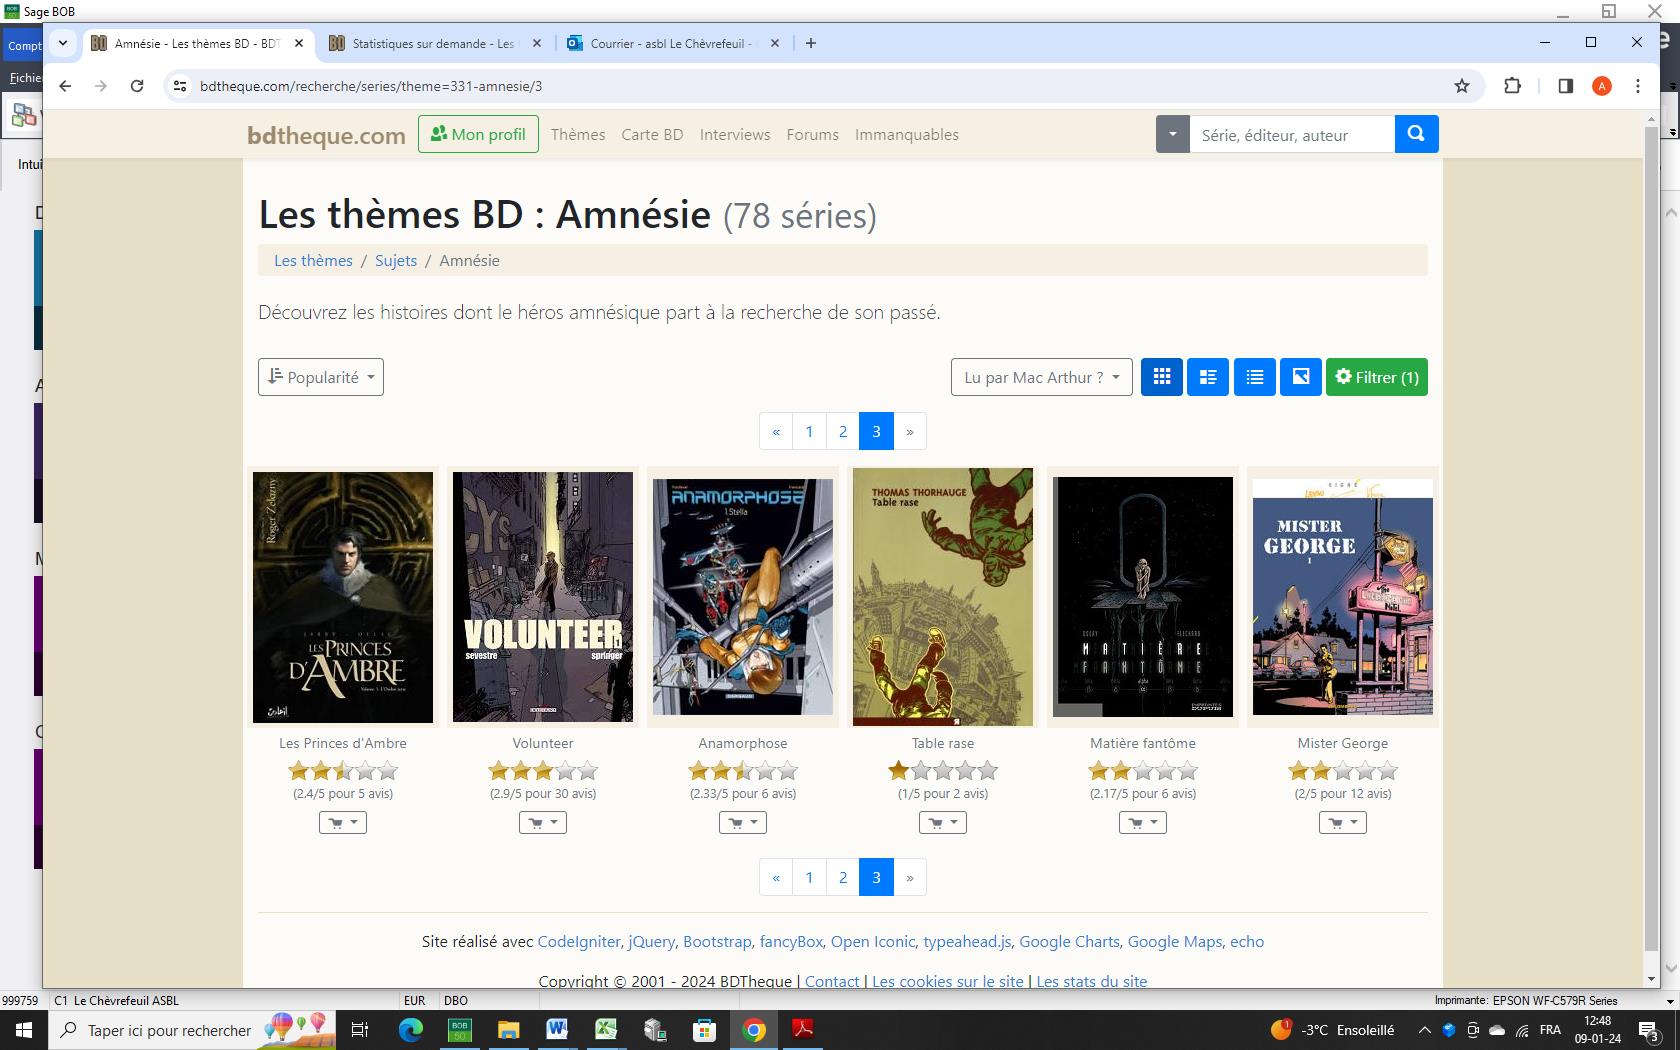This screenshot has height=1050, width=1680.
Task: Open cart dropdown under Matière fantôme
Action: coord(1143,823)
